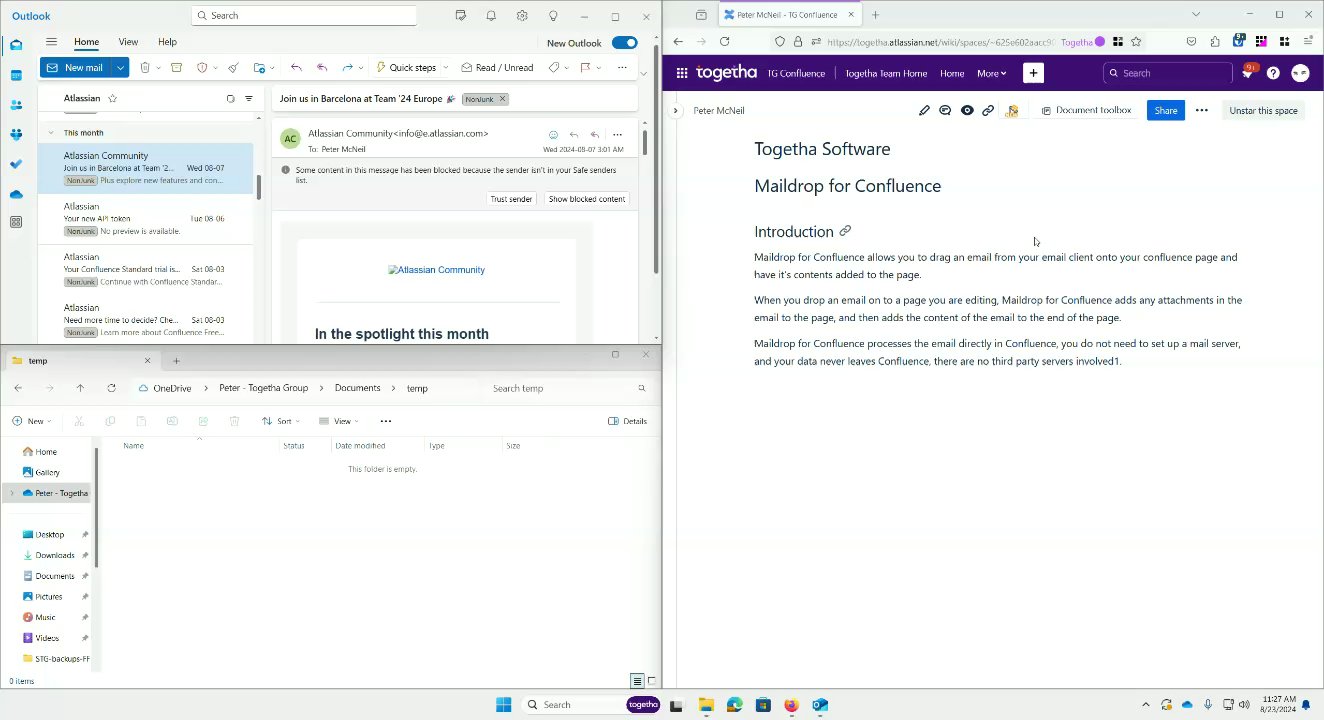Toggle Outlook navigation pane hamburger
The height and width of the screenshot is (720, 1324).
tap(51, 42)
